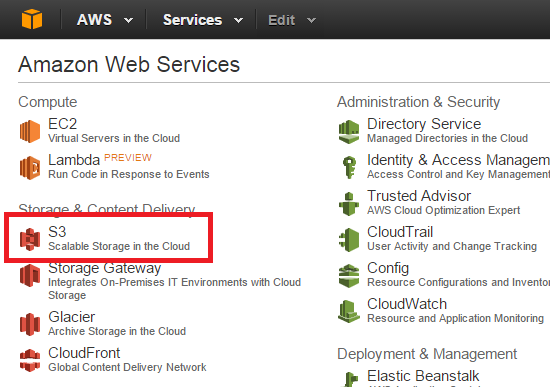Click the Elastic Beanstalk icon
The image size is (550, 387).
tap(351, 380)
